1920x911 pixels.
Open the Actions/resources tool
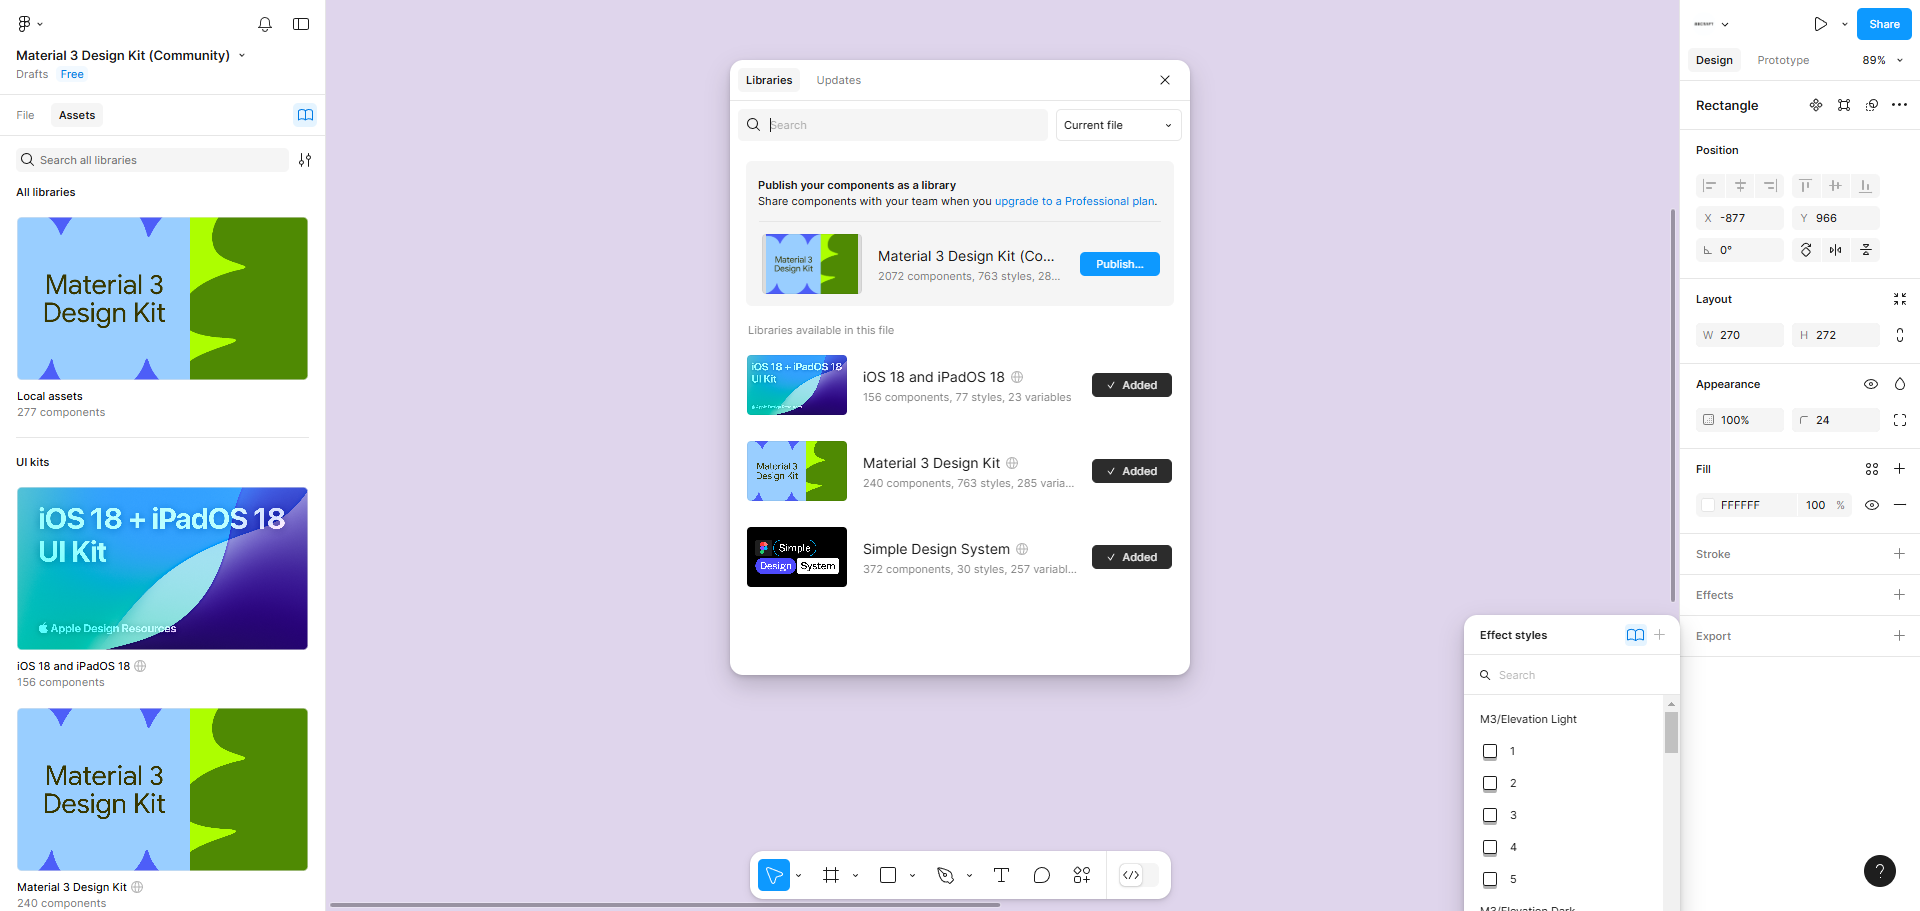[1082, 875]
